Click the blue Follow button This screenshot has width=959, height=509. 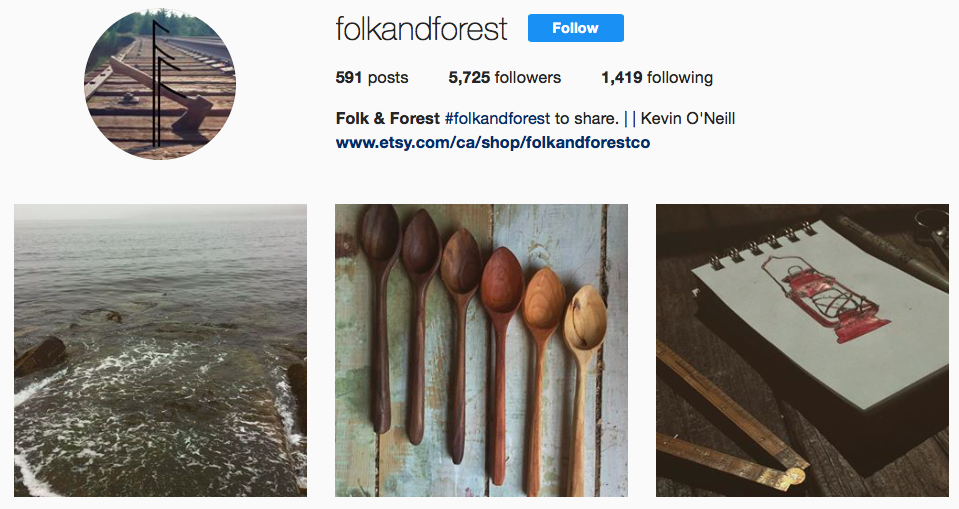576,28
